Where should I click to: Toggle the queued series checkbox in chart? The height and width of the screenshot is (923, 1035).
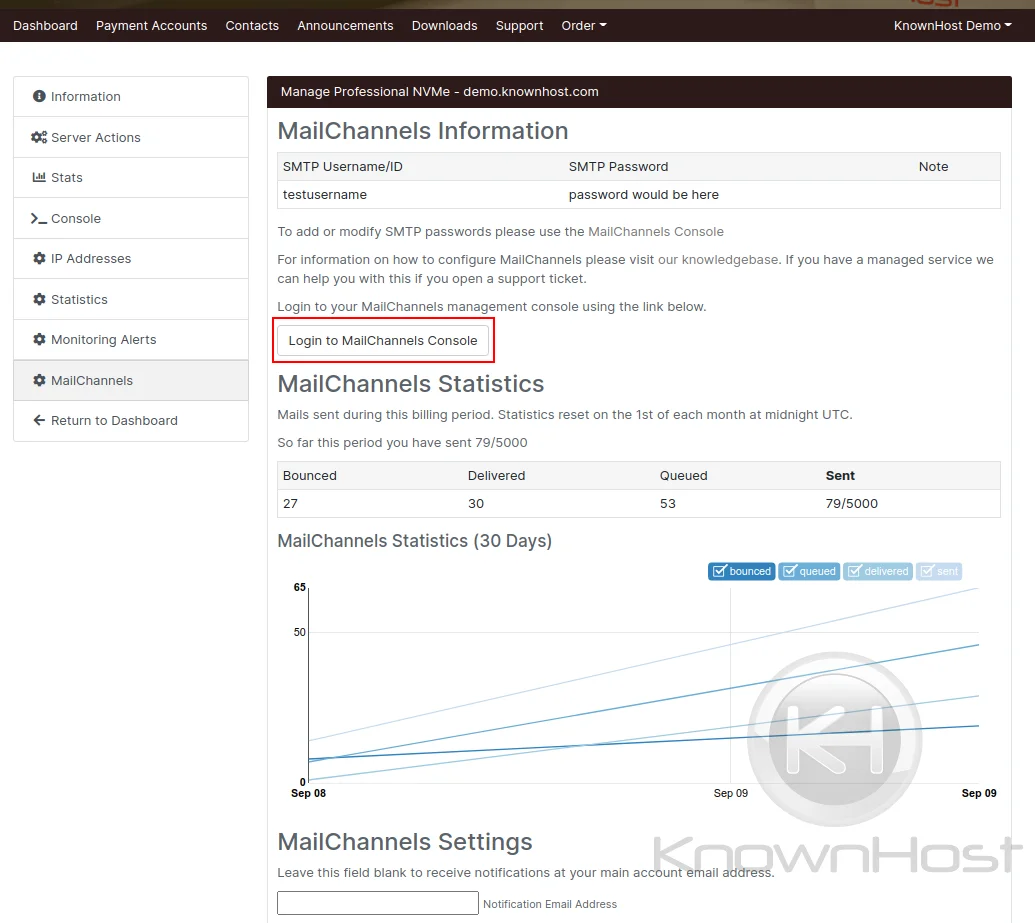pos(789,571)
